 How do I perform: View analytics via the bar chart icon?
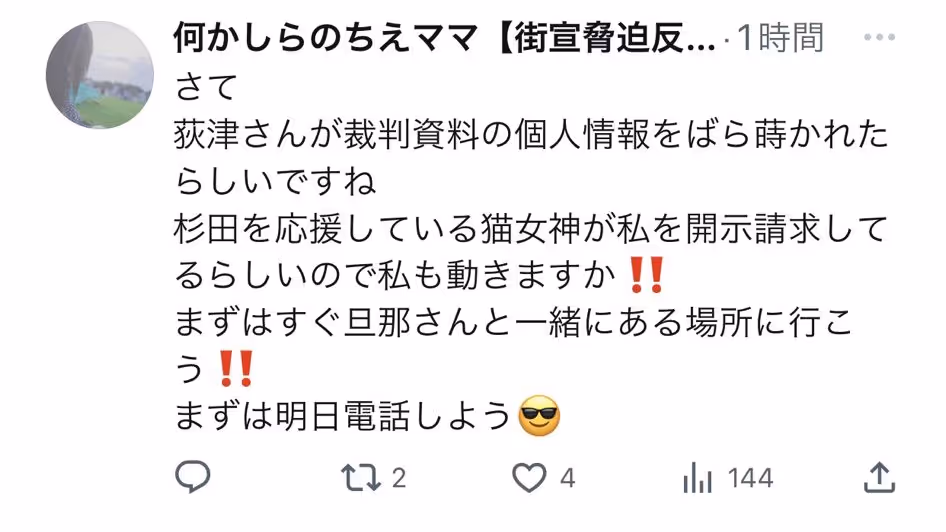click(697, 478)
